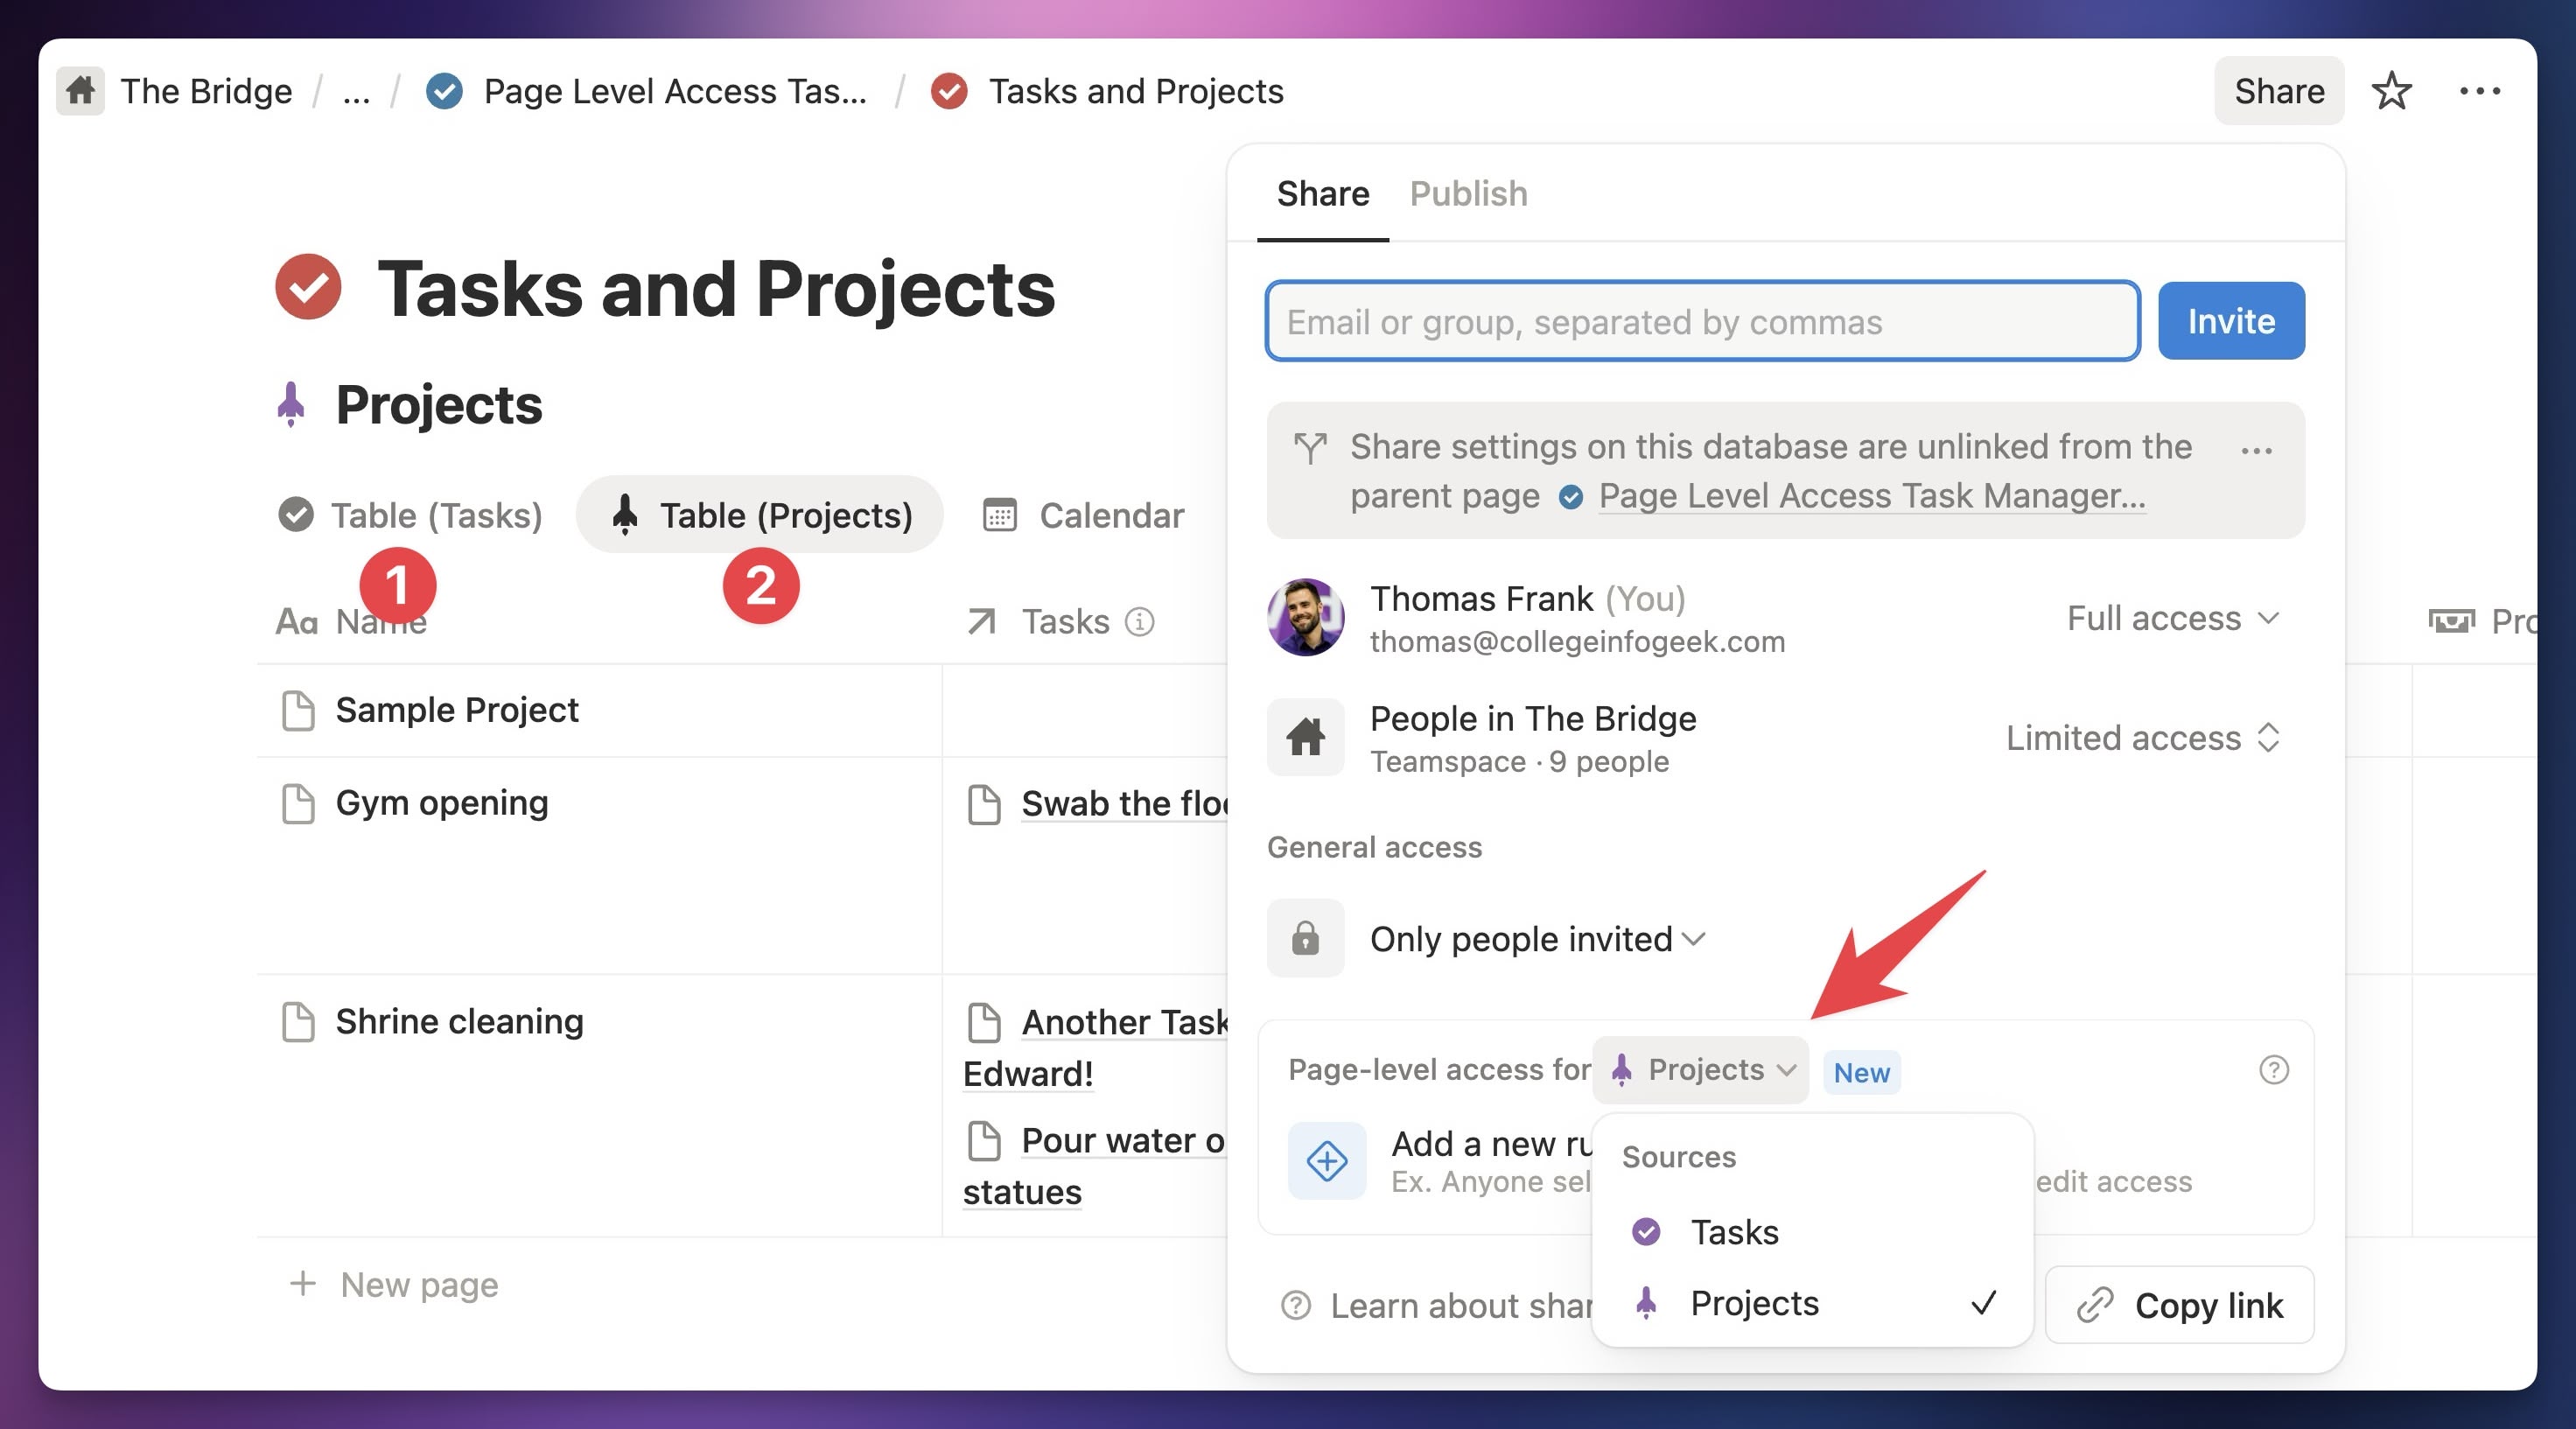
Task: Click the help icon in page-level access section
Action: pyautogui.click(x=2273, y=1070)
